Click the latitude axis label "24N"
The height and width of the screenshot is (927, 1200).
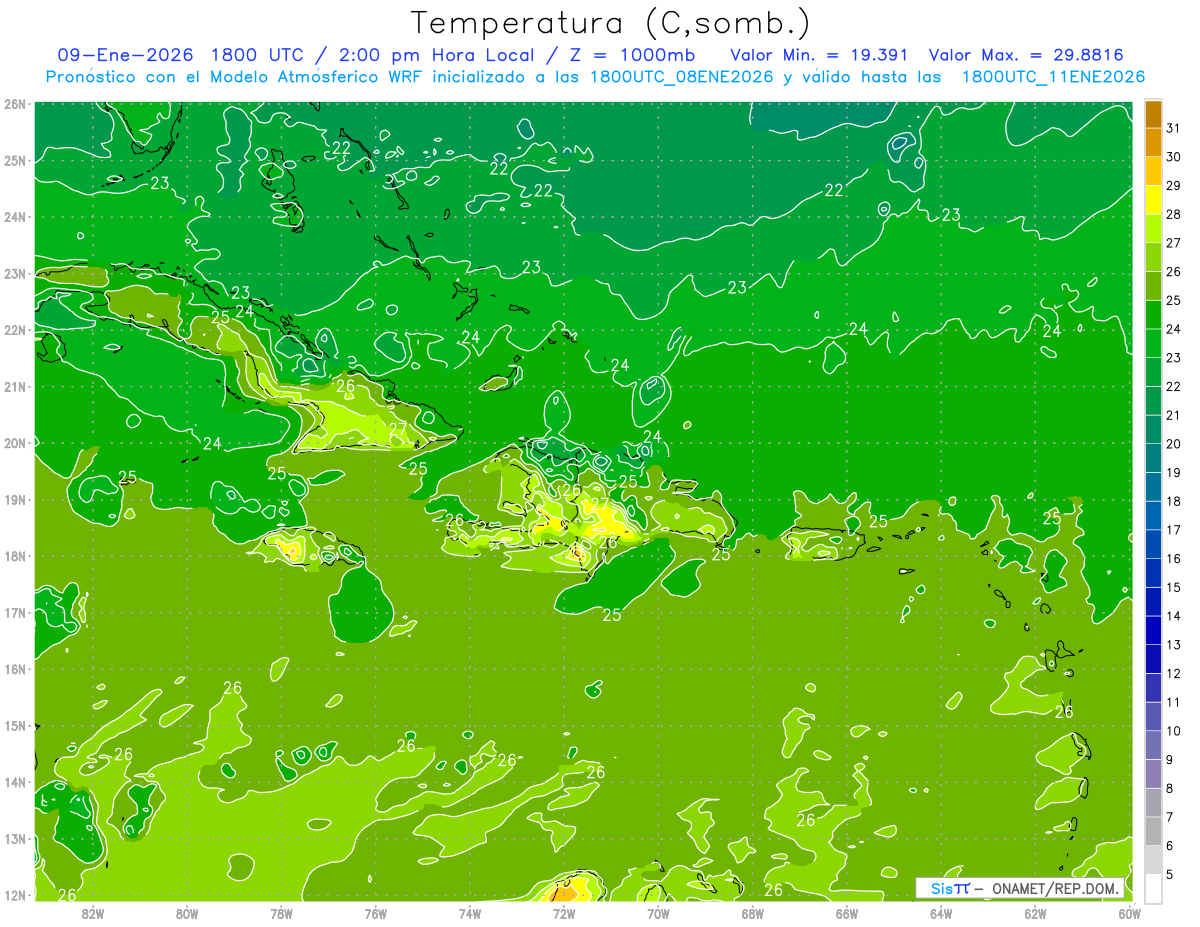tap(15, 217)
